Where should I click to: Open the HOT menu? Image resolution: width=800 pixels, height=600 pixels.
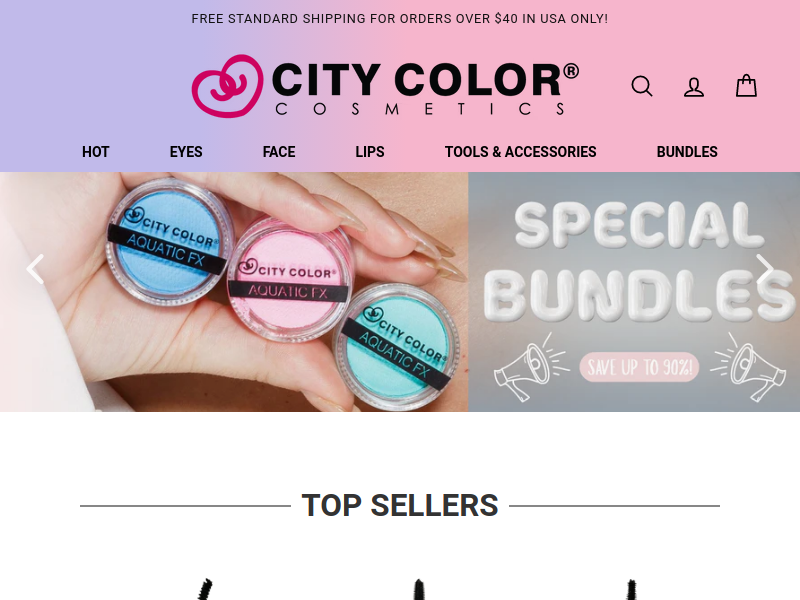coord(96,152)
